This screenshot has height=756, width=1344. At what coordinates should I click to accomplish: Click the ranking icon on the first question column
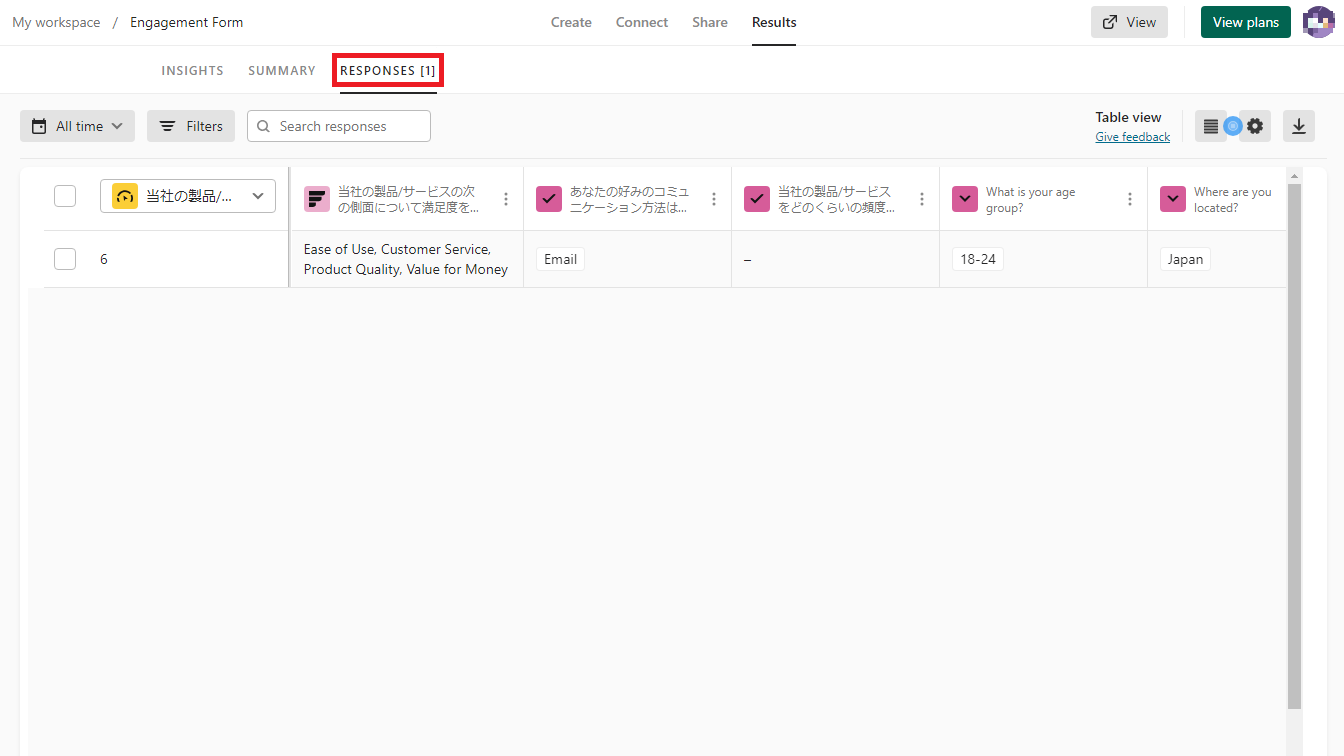pyautogui.click(x=316, y=199)
